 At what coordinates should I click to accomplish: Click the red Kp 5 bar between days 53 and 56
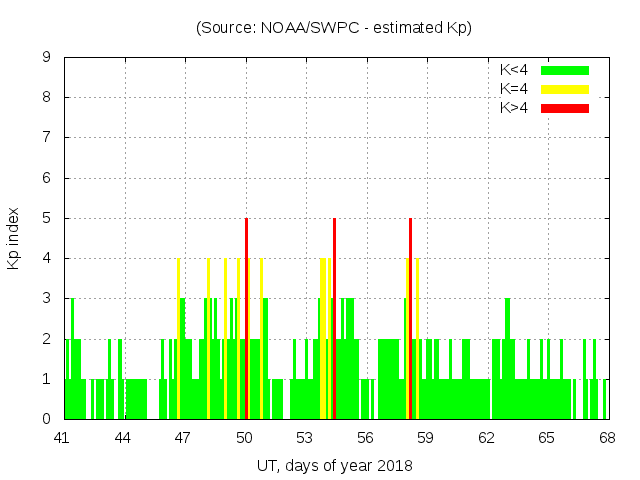pyautogui.click(x=334, y=320)
